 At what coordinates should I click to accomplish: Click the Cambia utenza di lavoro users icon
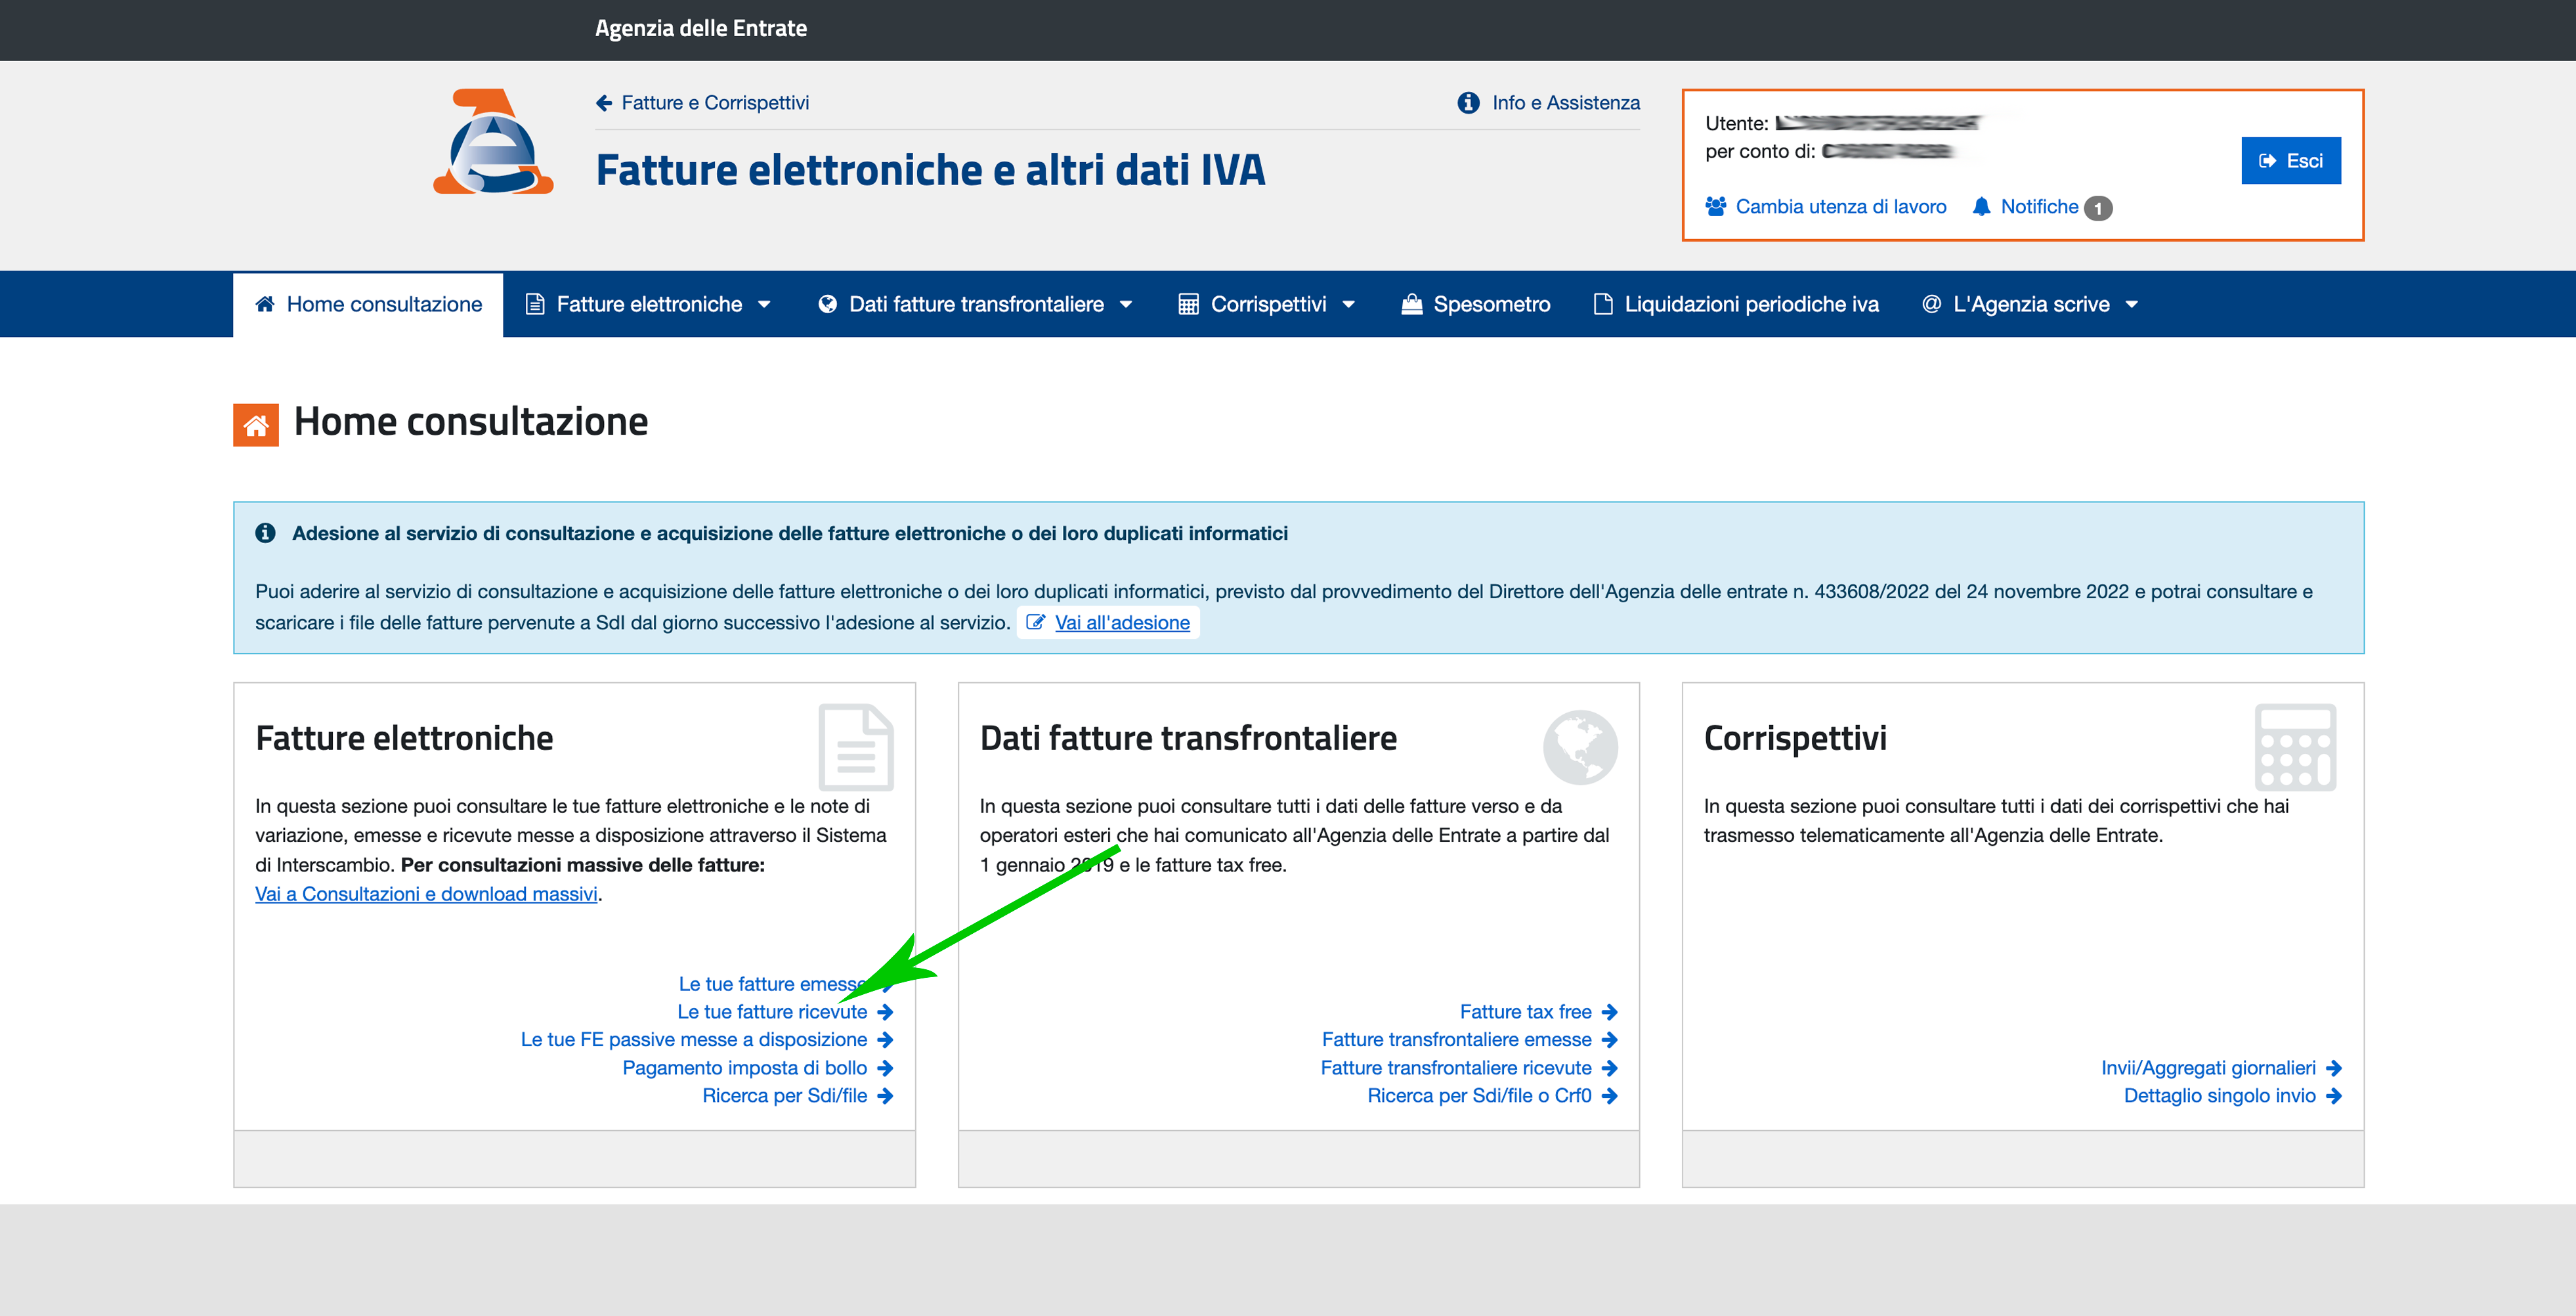point(1715,207)
